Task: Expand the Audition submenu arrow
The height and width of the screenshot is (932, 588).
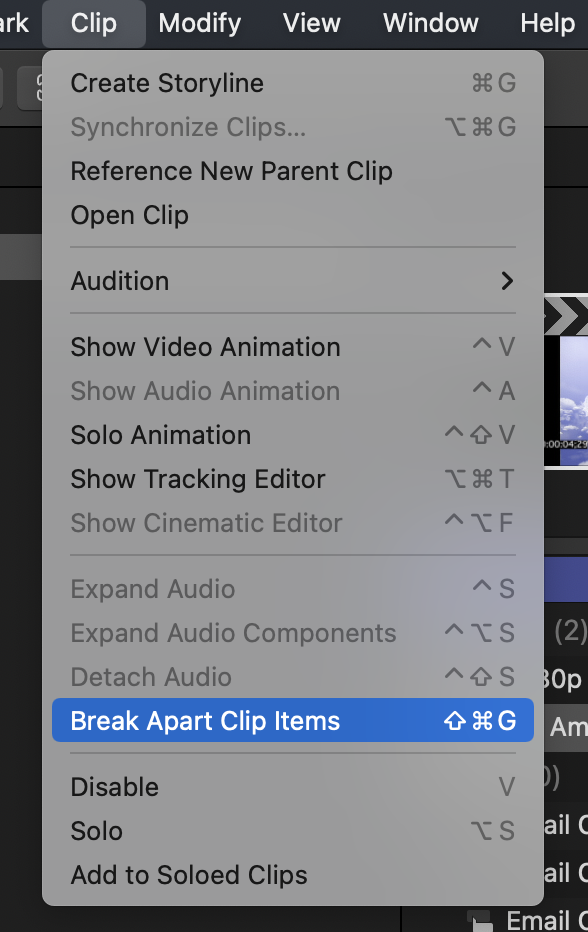Action: 507,281
